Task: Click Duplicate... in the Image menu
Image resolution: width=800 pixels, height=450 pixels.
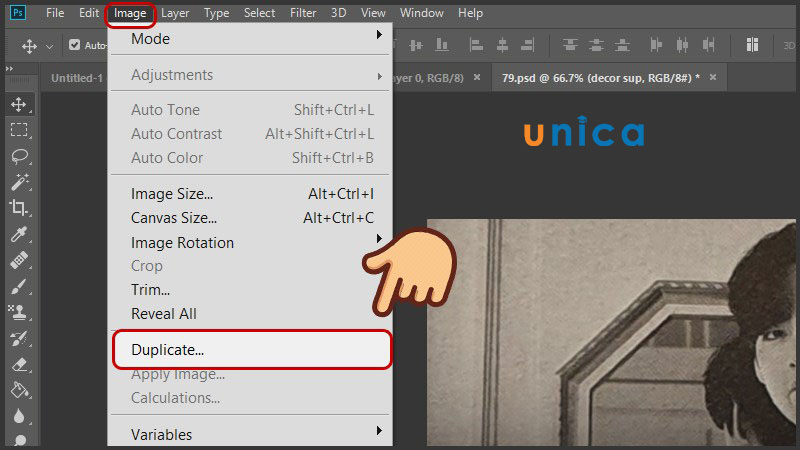Action: coord(250,350)
